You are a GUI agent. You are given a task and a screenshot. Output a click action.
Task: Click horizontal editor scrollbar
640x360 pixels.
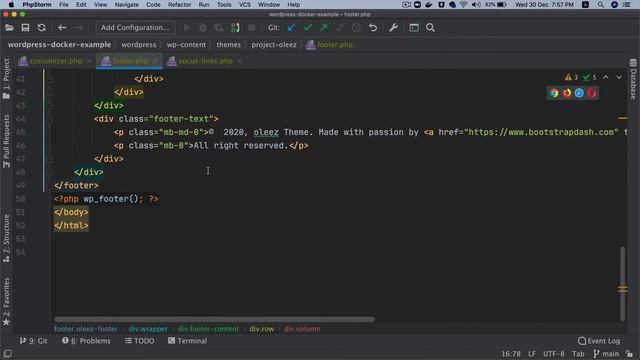(x=214, y=319)
